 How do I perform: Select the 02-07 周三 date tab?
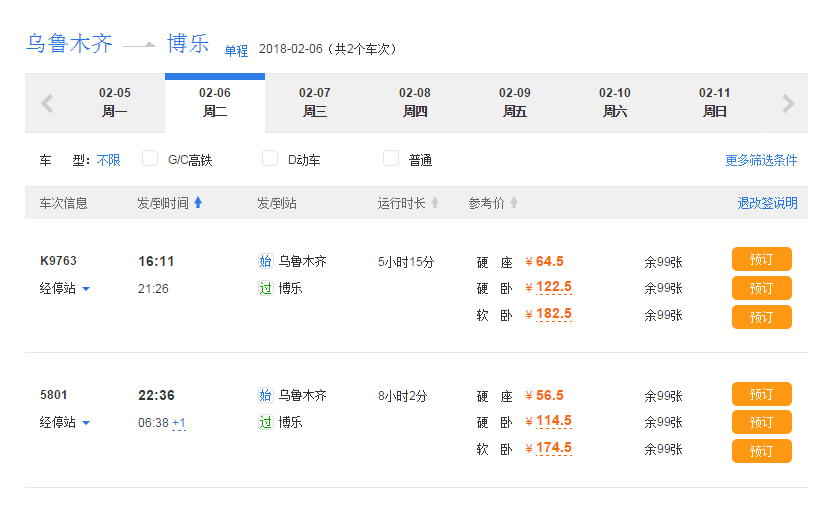pyautogui.click(x=315, y=102)
